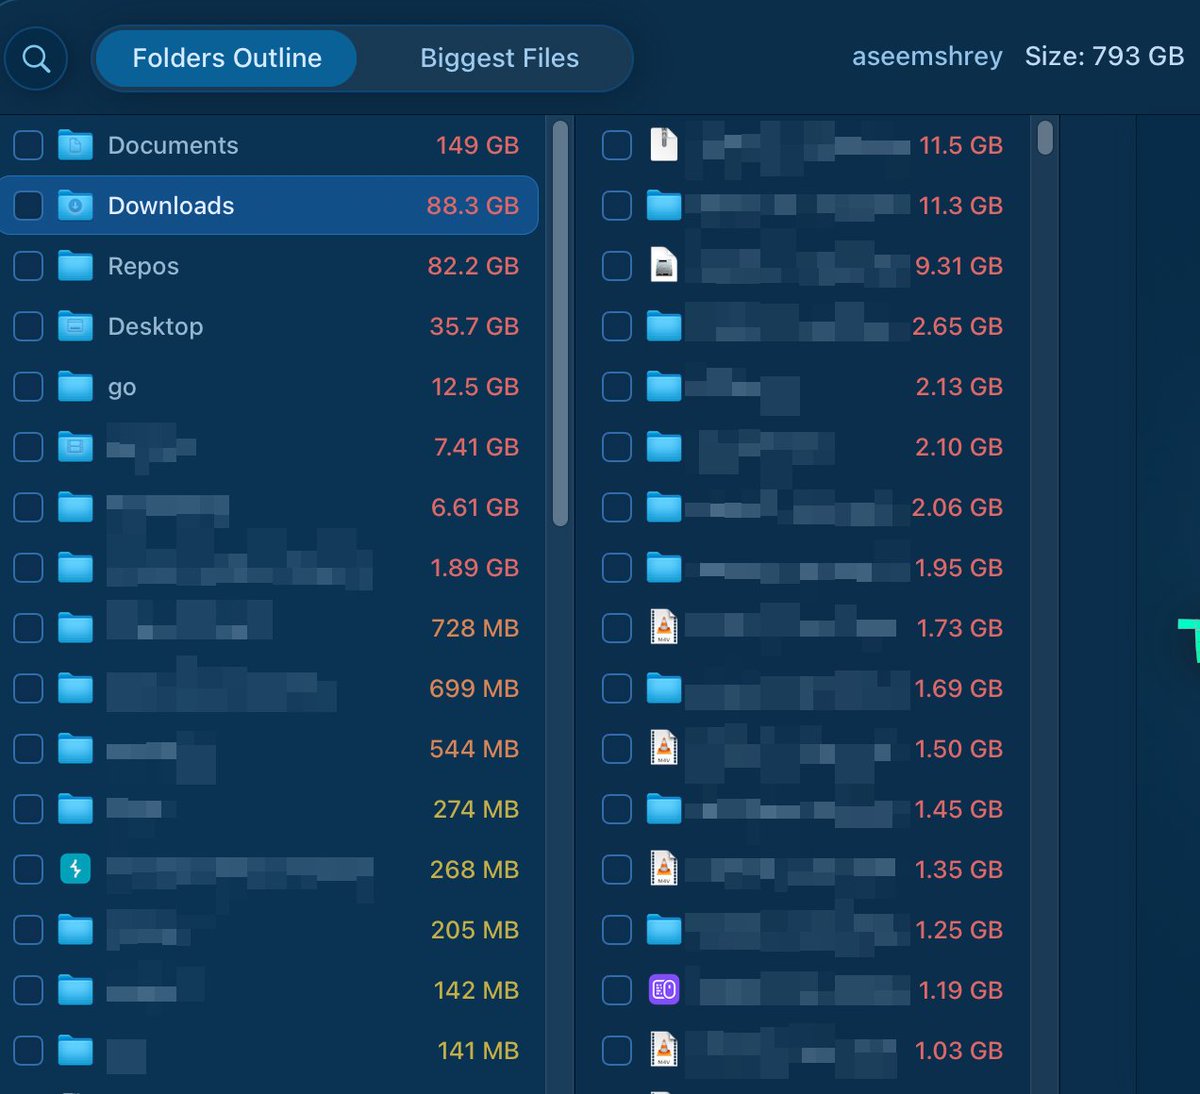Select the Repos folder name

[143, 266]
